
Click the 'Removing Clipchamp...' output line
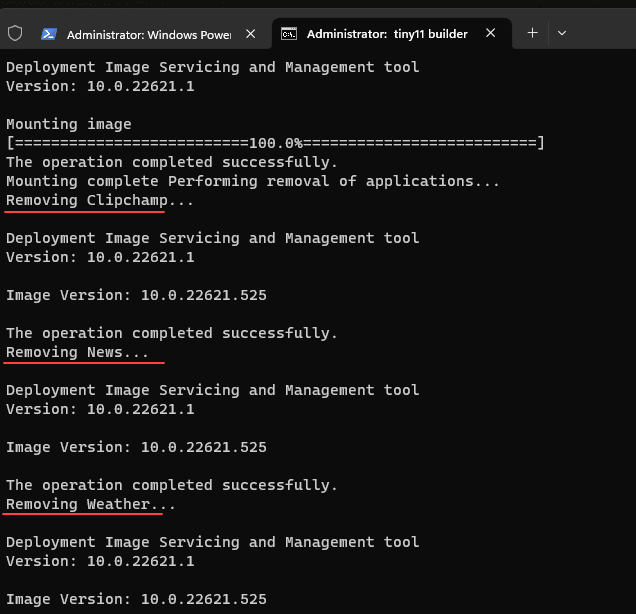point(100,200)
